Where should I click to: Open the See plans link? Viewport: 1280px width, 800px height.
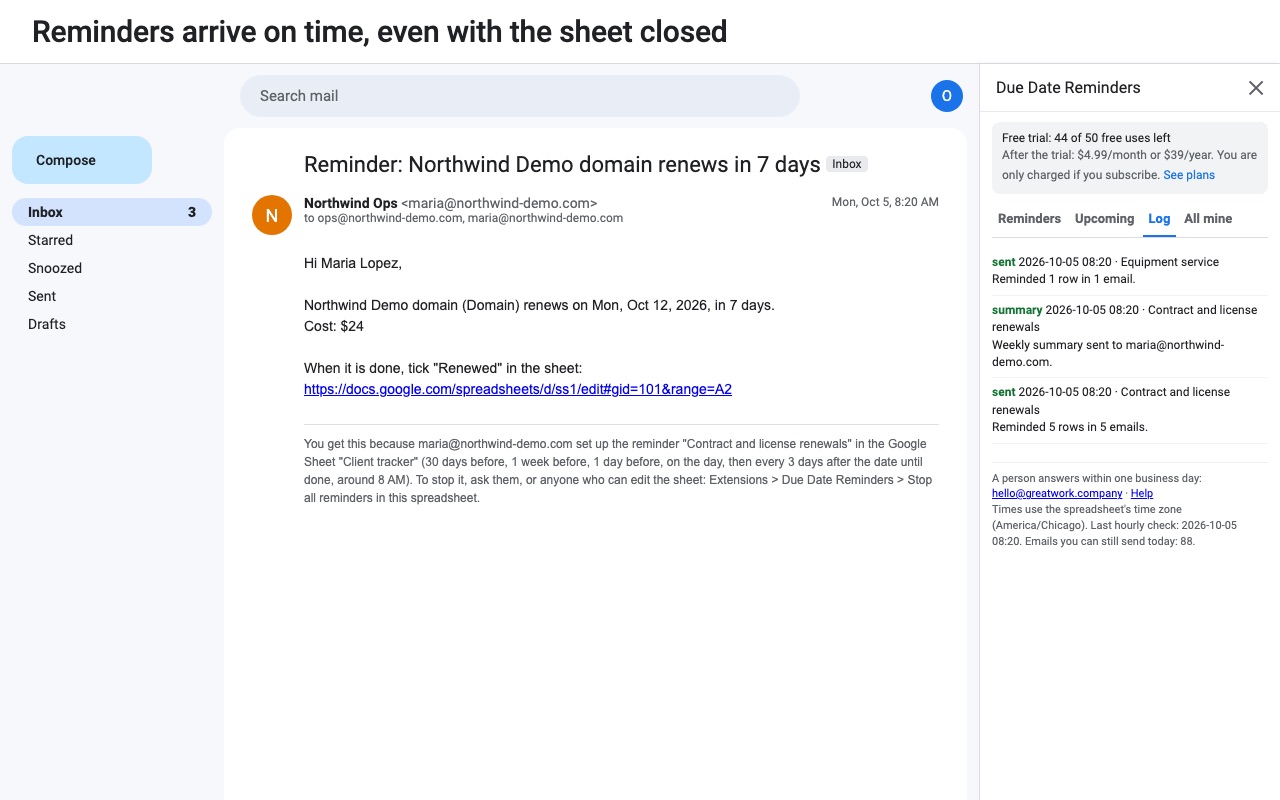[x=1189, y=175]
